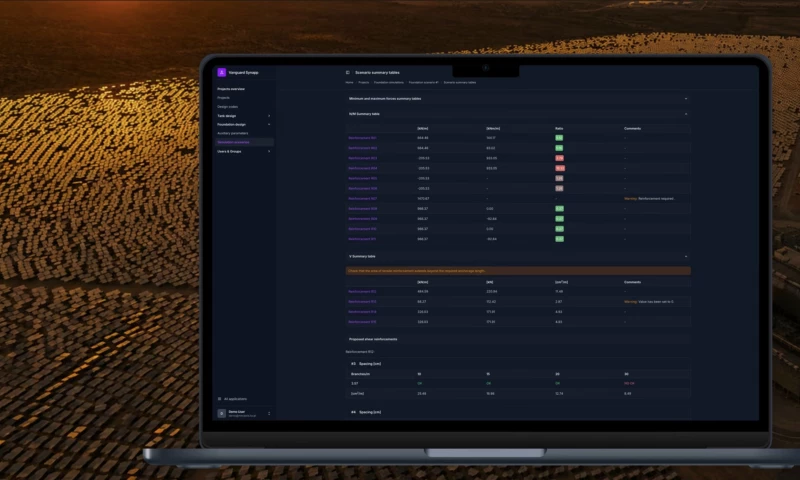Open the Reinforcement R05 link
Screen dimensions: 800x480
point(362,179)
